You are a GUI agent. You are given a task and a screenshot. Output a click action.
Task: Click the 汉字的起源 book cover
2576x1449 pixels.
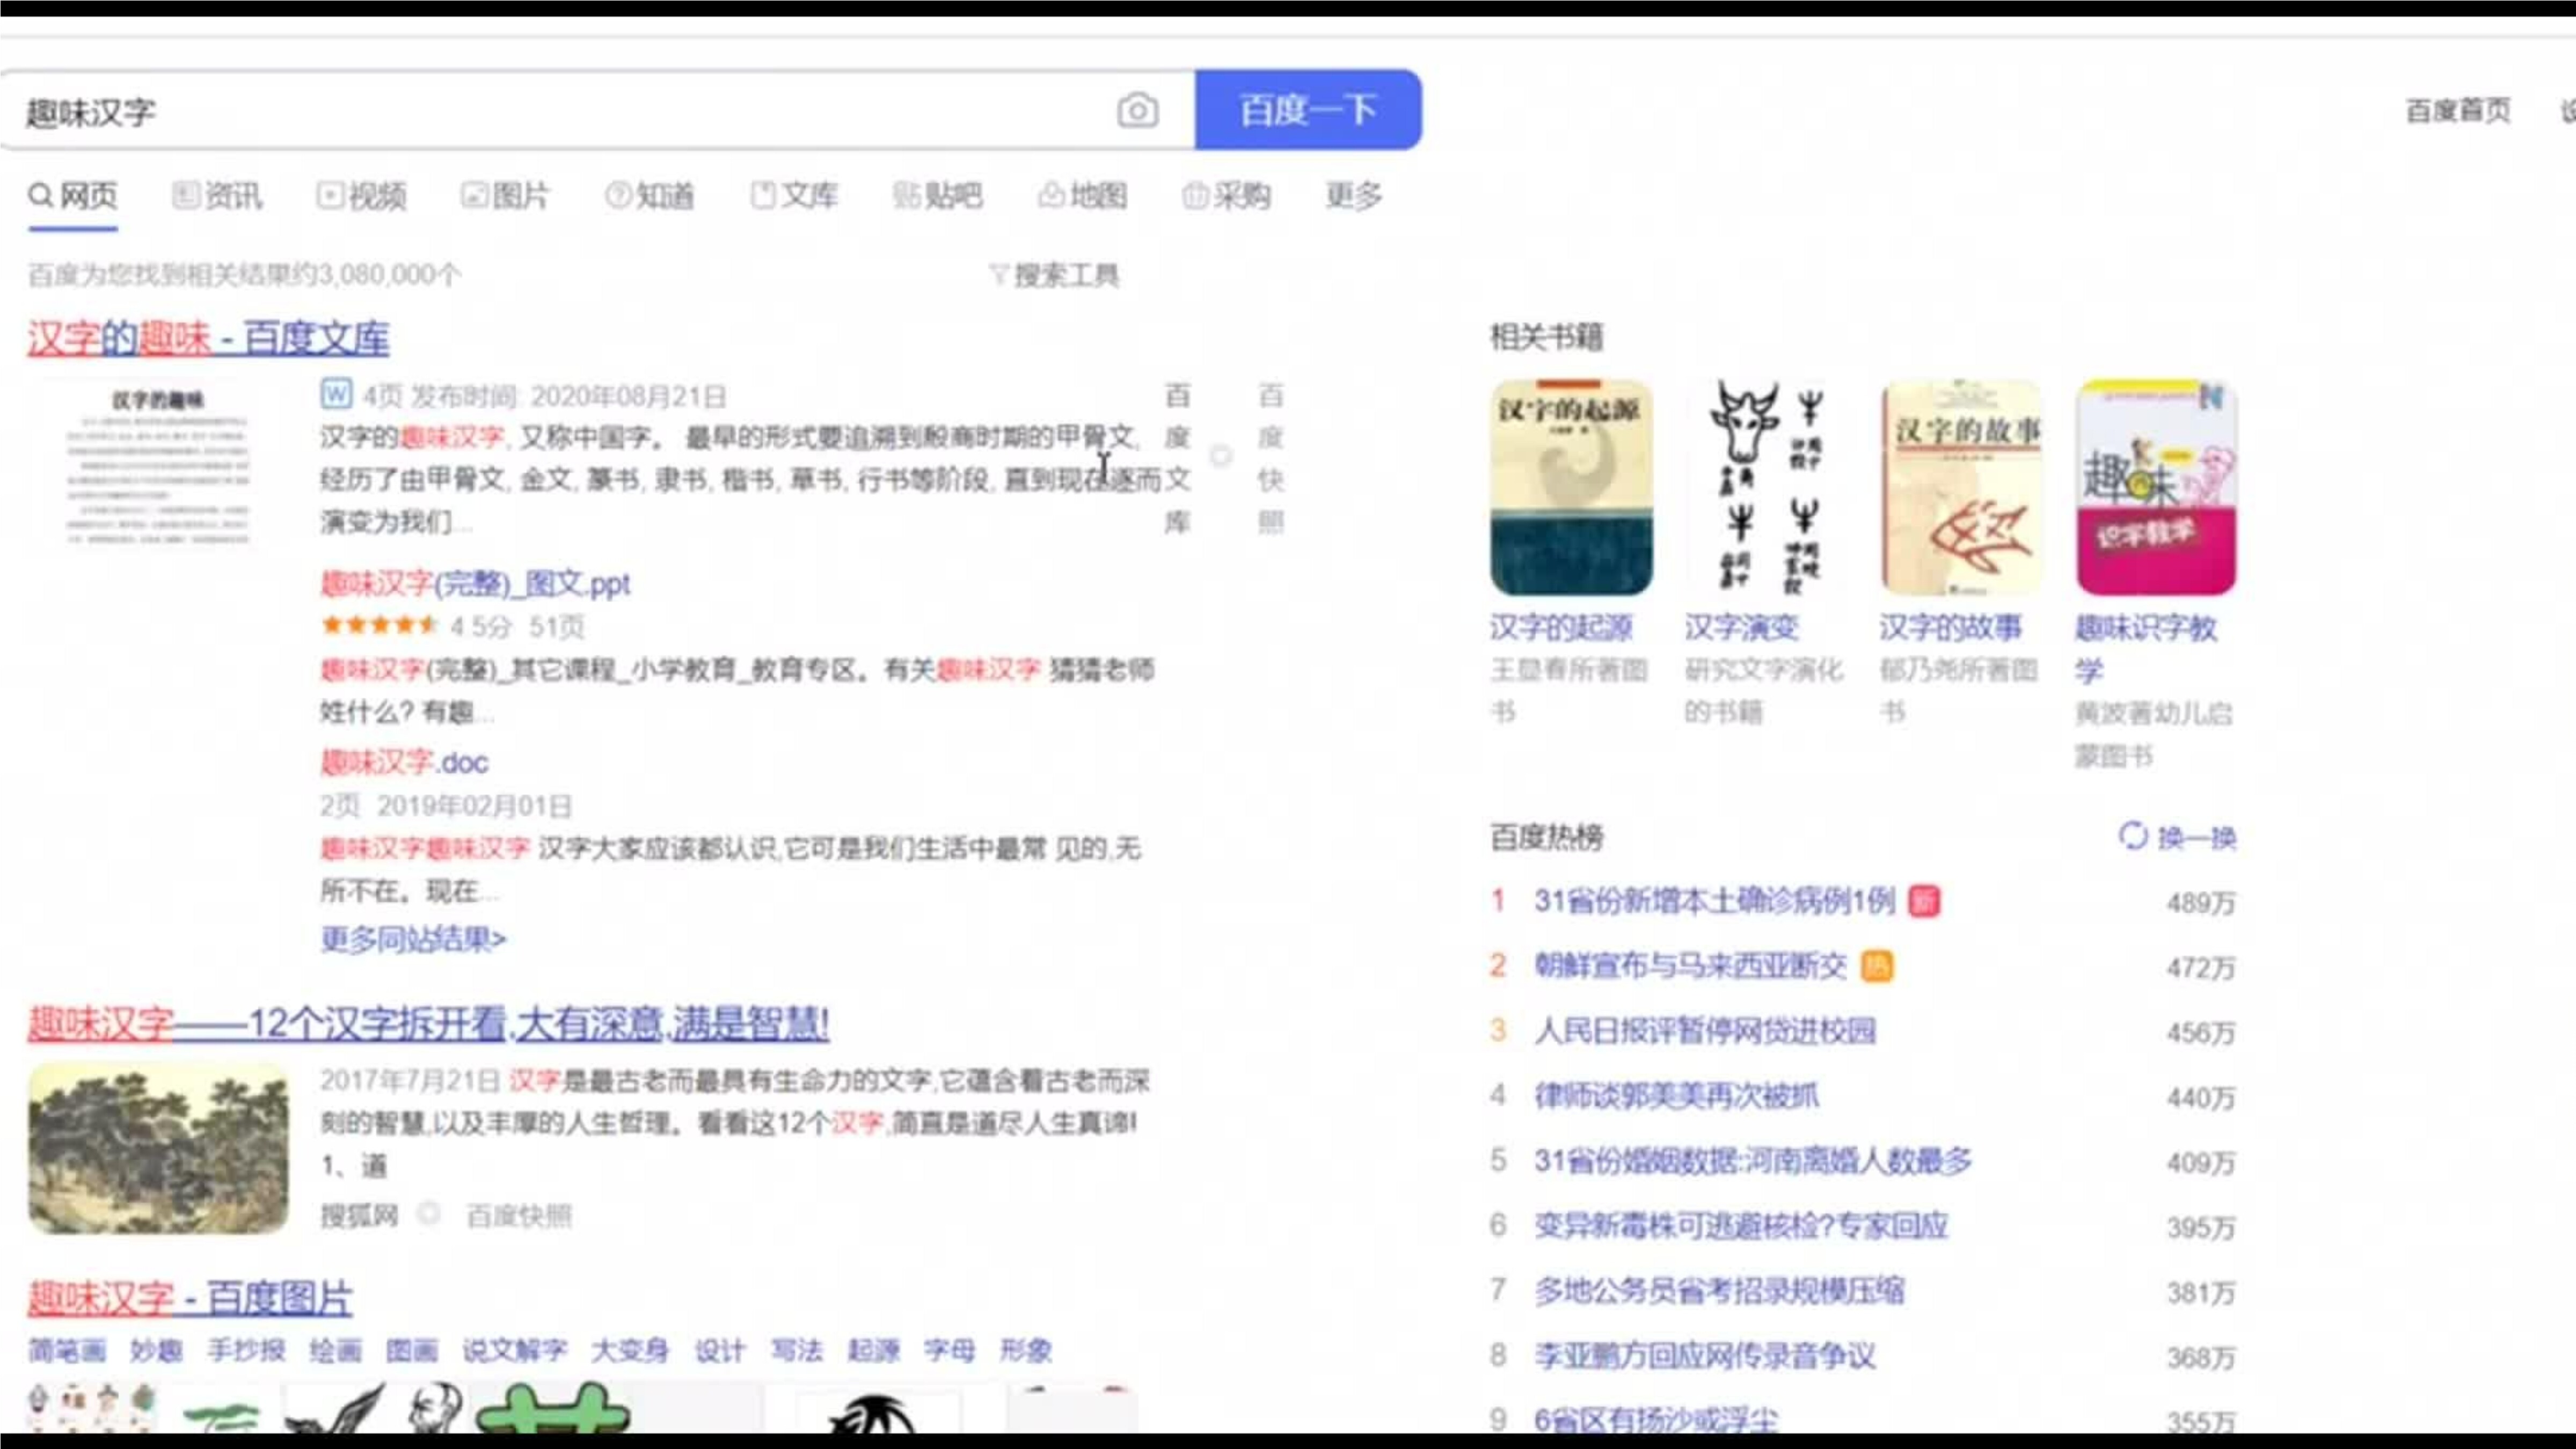click(1571, 488)
